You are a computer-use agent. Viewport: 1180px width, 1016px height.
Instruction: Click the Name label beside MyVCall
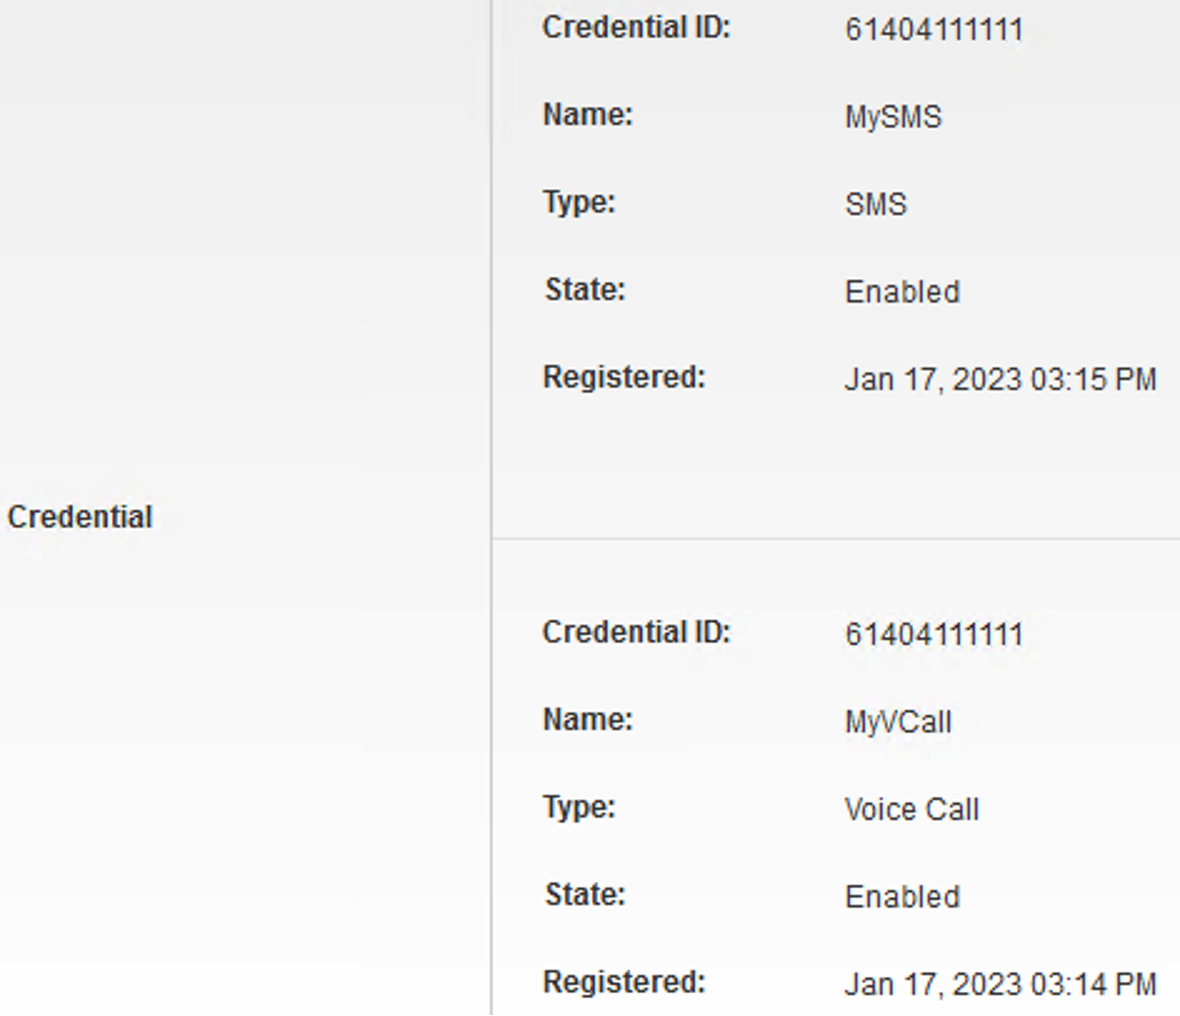(x=588, y=720)
